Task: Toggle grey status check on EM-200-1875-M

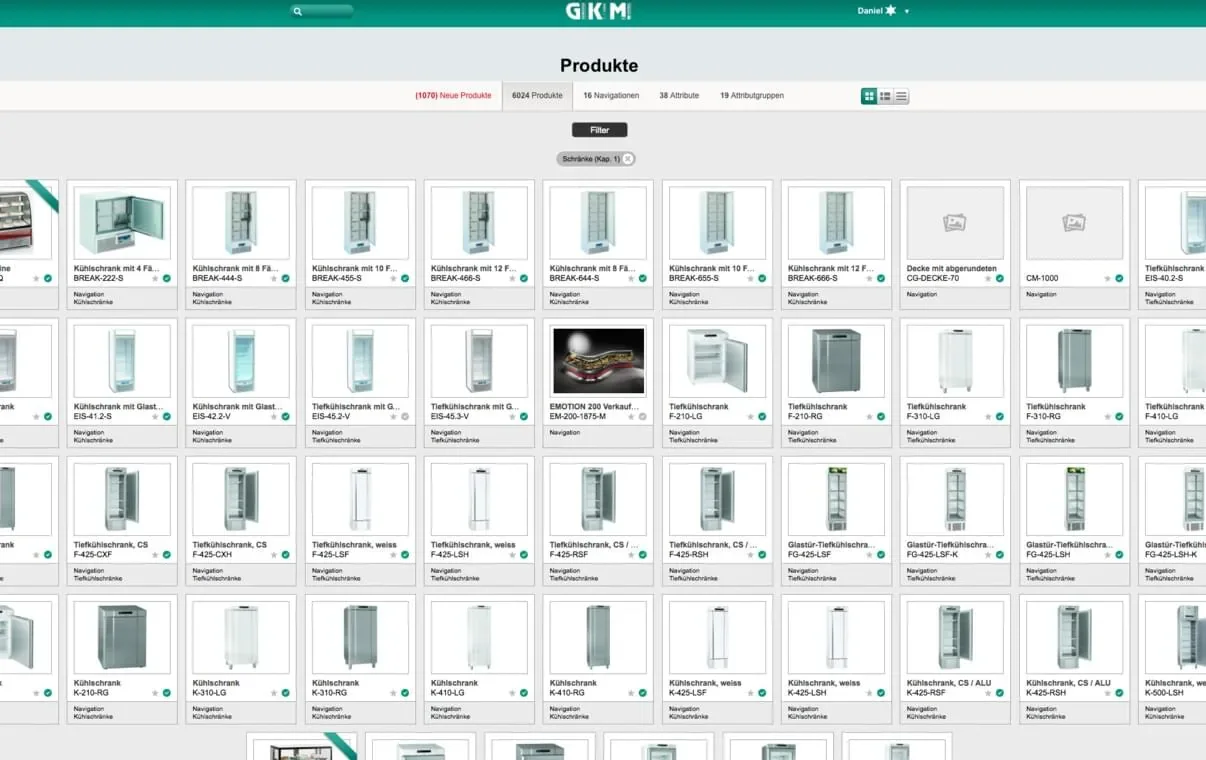Action: [643, 416]
